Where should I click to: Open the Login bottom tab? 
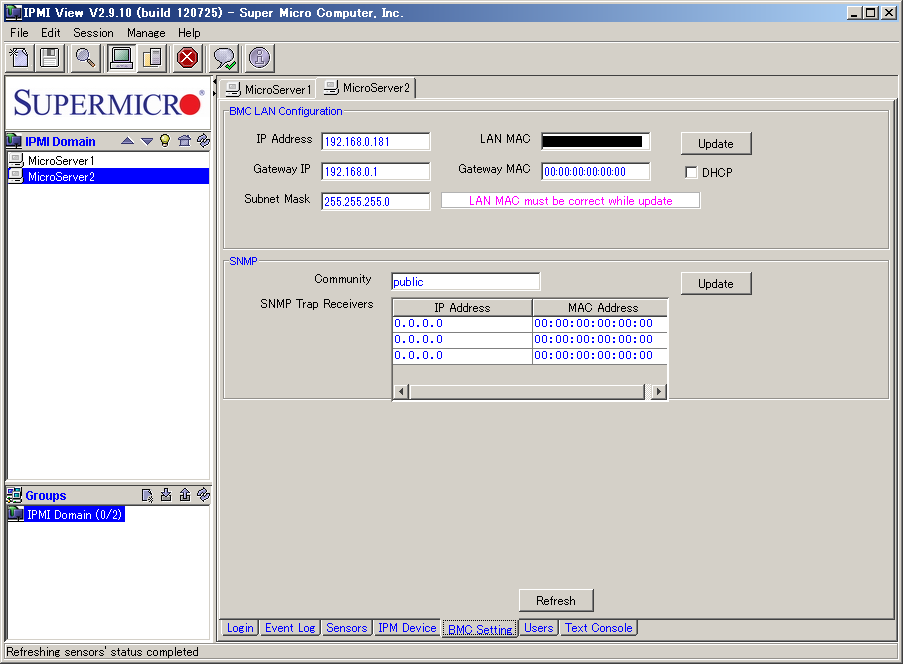click(x=240, y=628)
